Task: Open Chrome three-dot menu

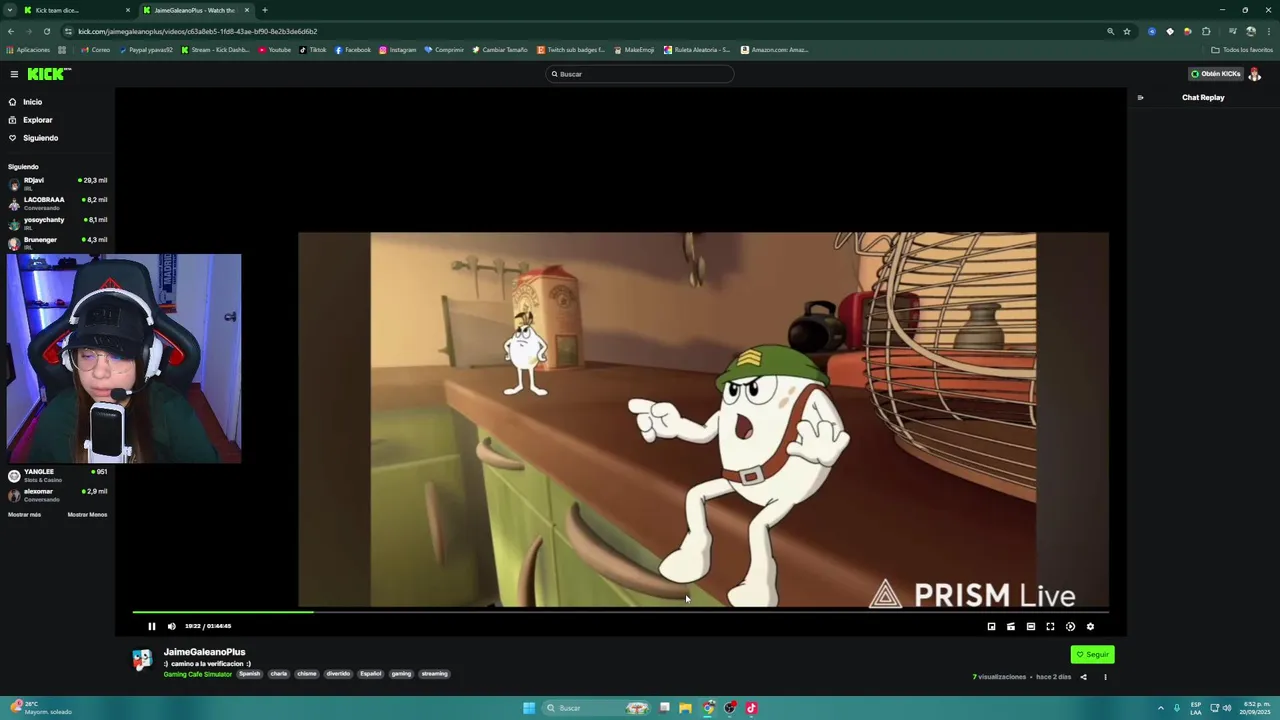Action: tap(1268, 31)
